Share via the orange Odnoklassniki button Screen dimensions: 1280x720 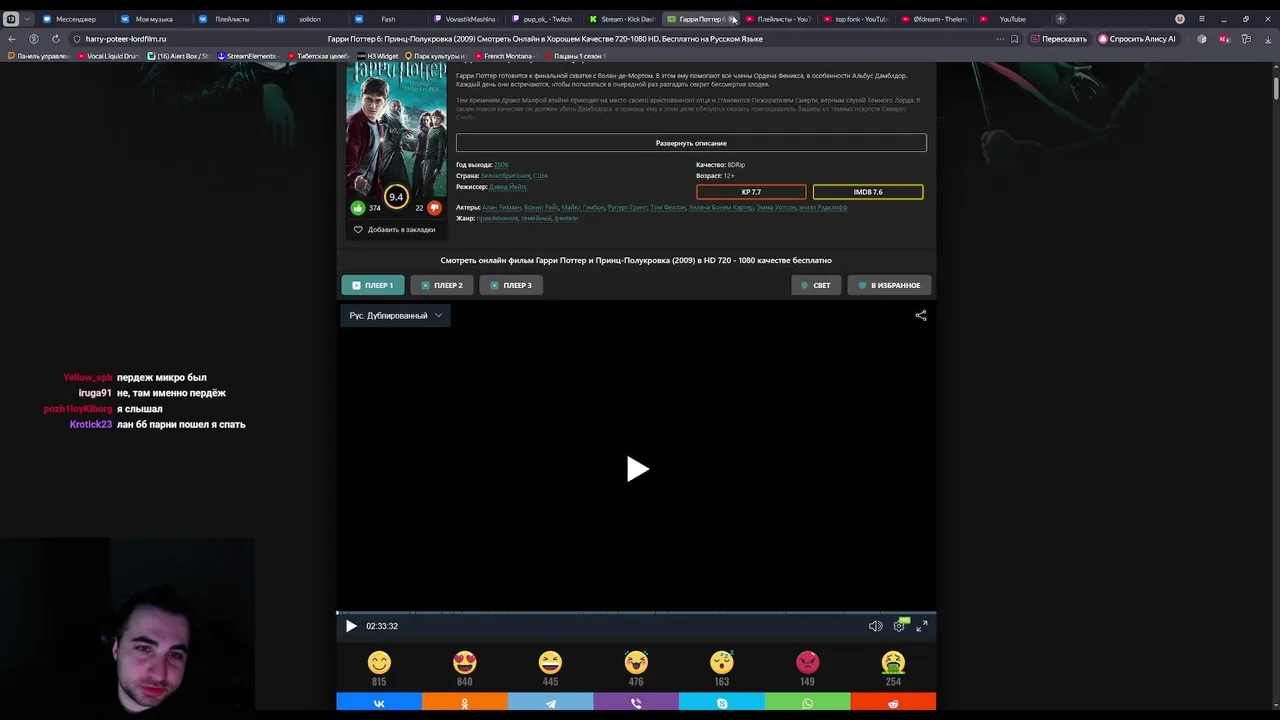pos(465,703)
